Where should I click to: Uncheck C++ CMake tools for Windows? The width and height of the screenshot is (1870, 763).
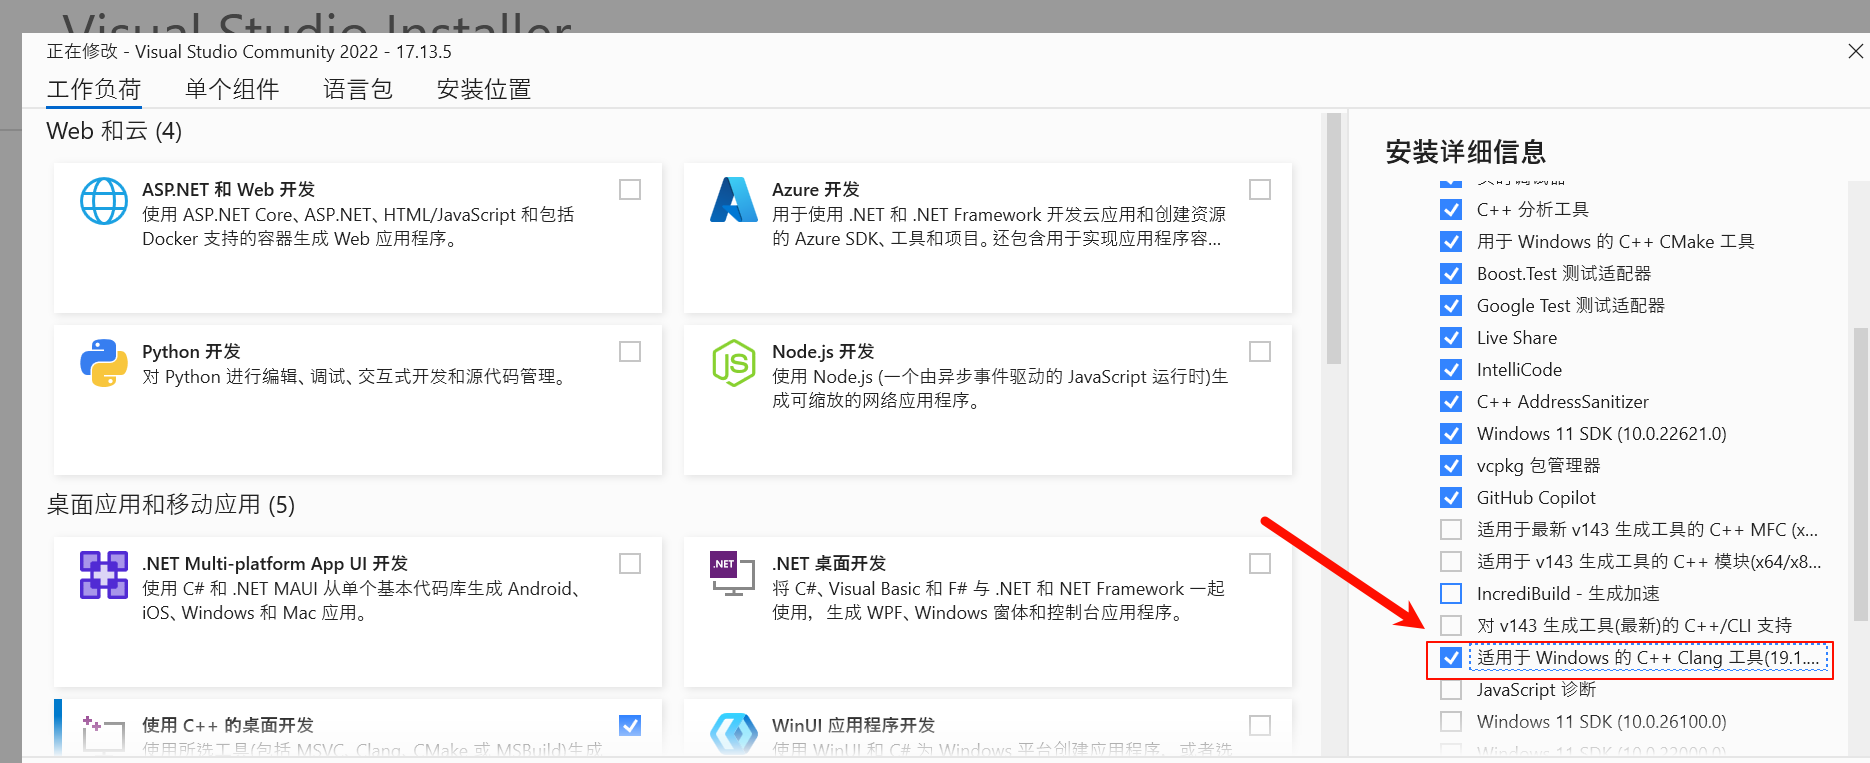(x=1451, y=242)
